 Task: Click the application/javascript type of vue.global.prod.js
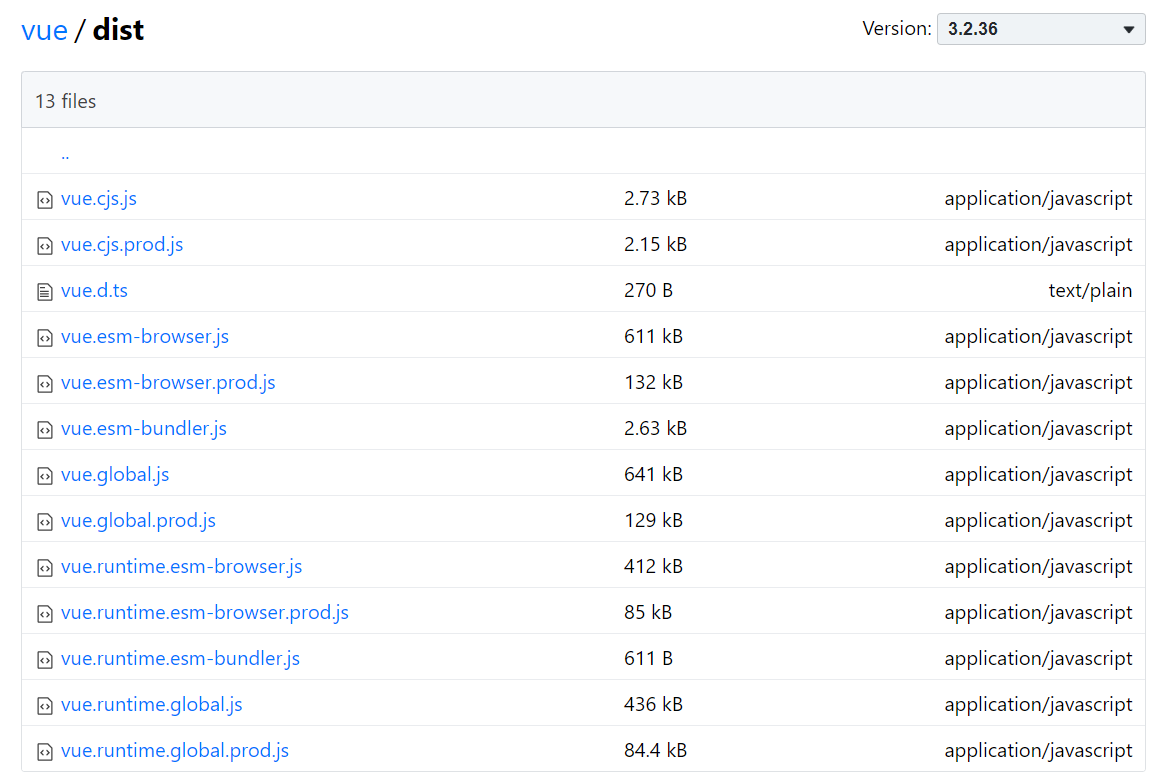pyautogui.click(x=1038, y=521)
